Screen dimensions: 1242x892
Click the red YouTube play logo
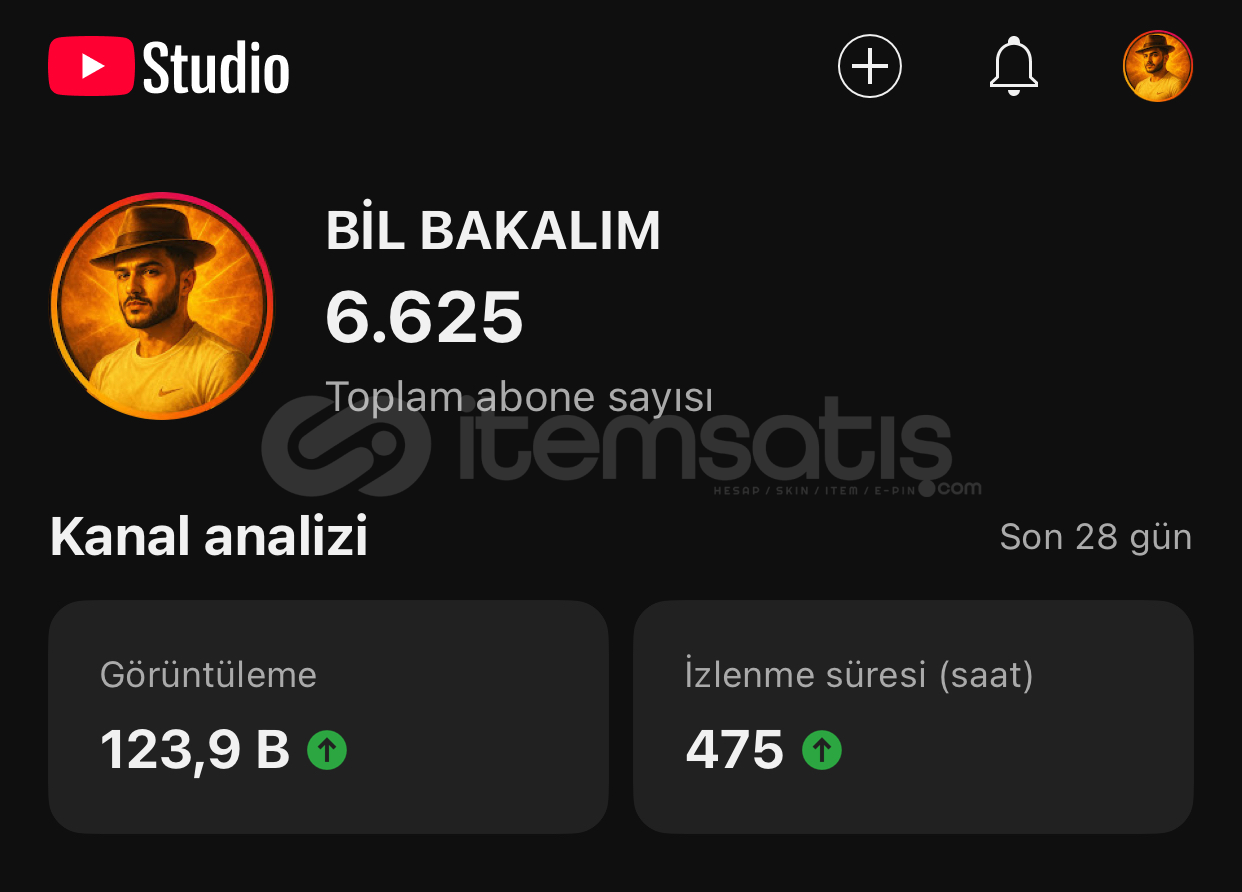[x=91, y=66]
